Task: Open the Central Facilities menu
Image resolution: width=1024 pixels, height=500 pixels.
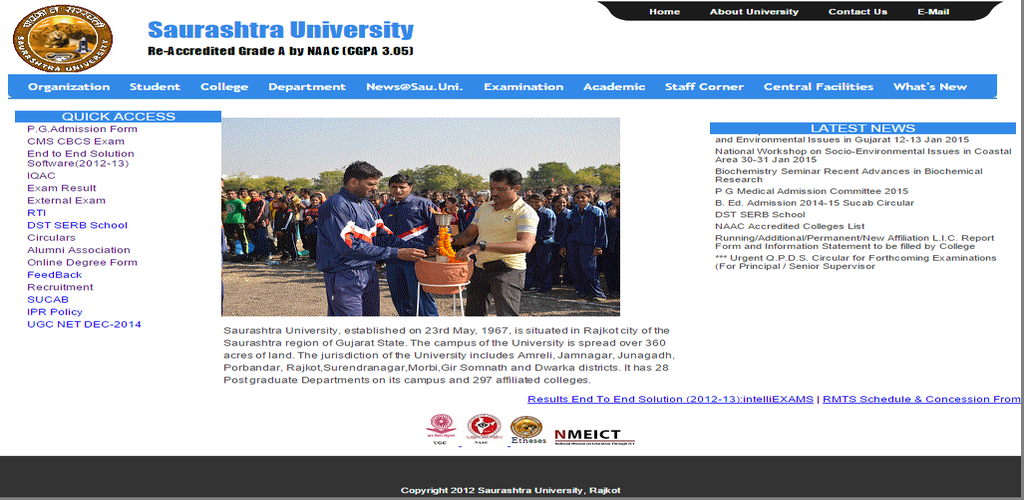Action: click(x=818, y=87)
